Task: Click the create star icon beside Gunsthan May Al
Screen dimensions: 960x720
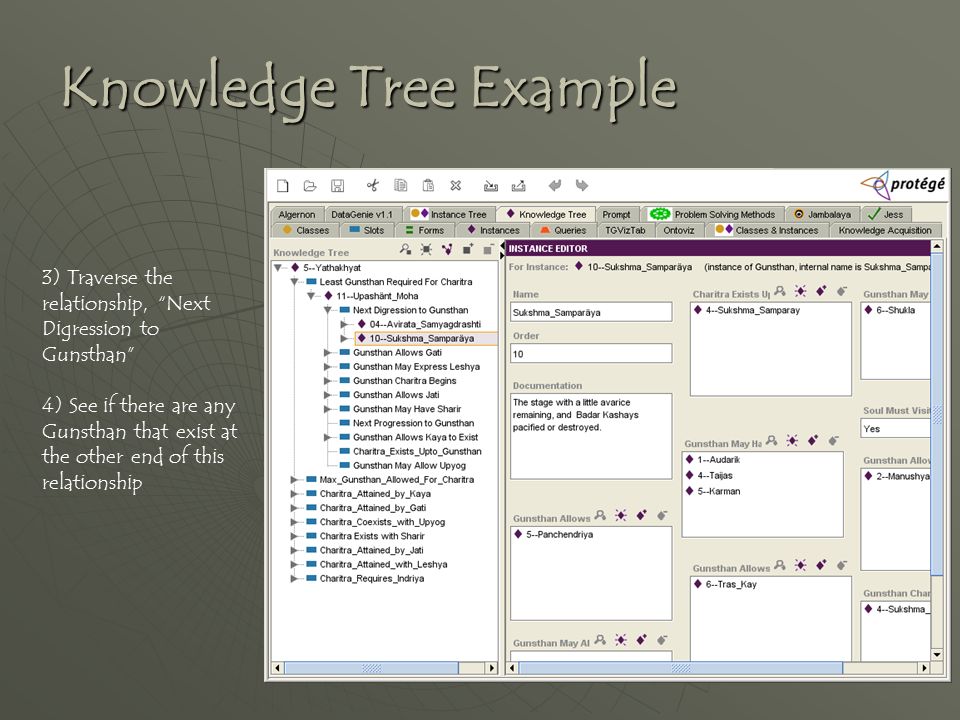Action: 621,640
